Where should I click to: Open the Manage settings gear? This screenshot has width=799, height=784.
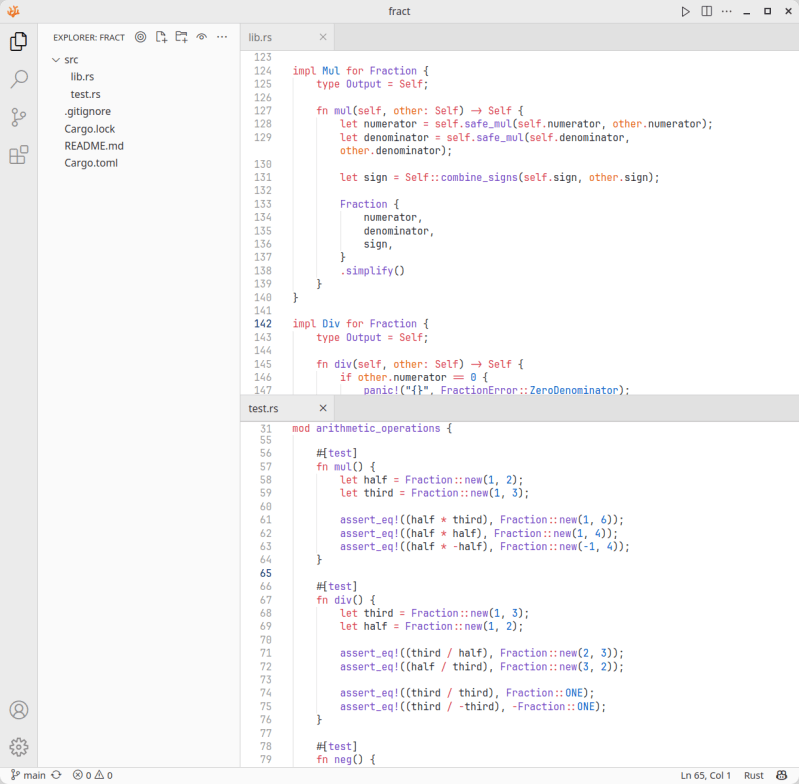click(18, 747)
